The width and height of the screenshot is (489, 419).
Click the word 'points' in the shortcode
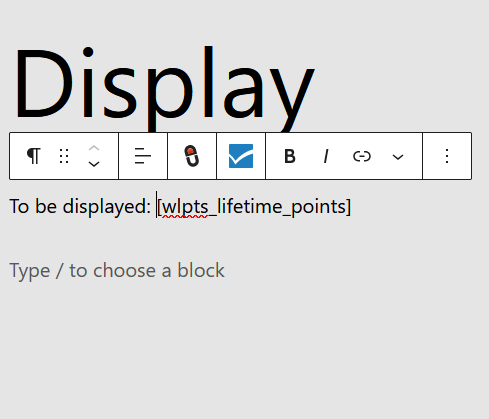pos(319,207)
